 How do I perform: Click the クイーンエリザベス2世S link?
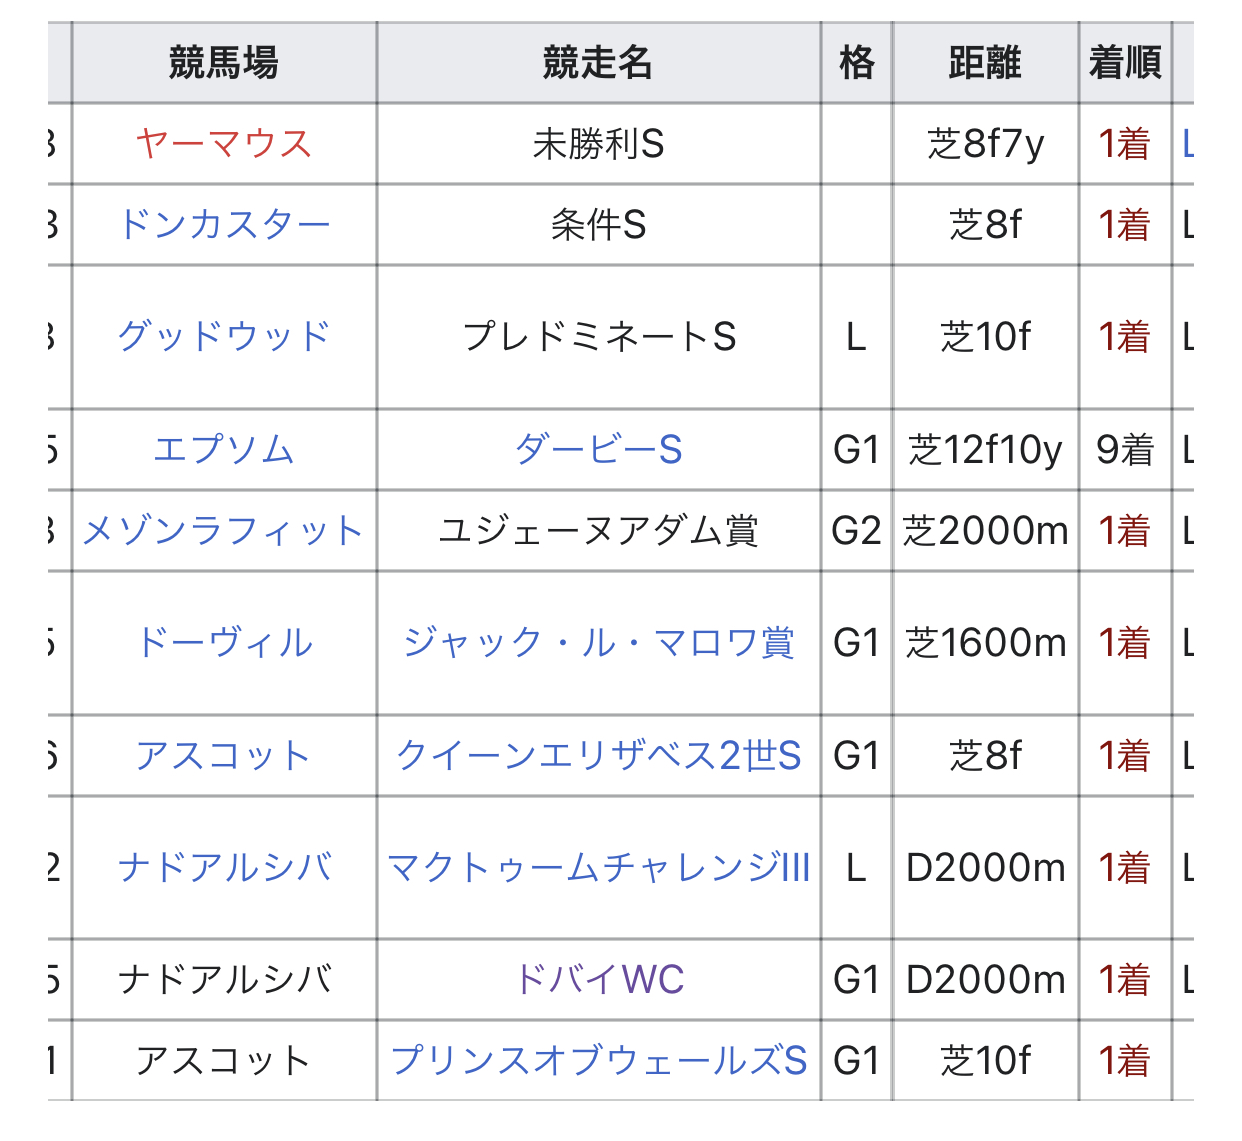tap(598, 756)
